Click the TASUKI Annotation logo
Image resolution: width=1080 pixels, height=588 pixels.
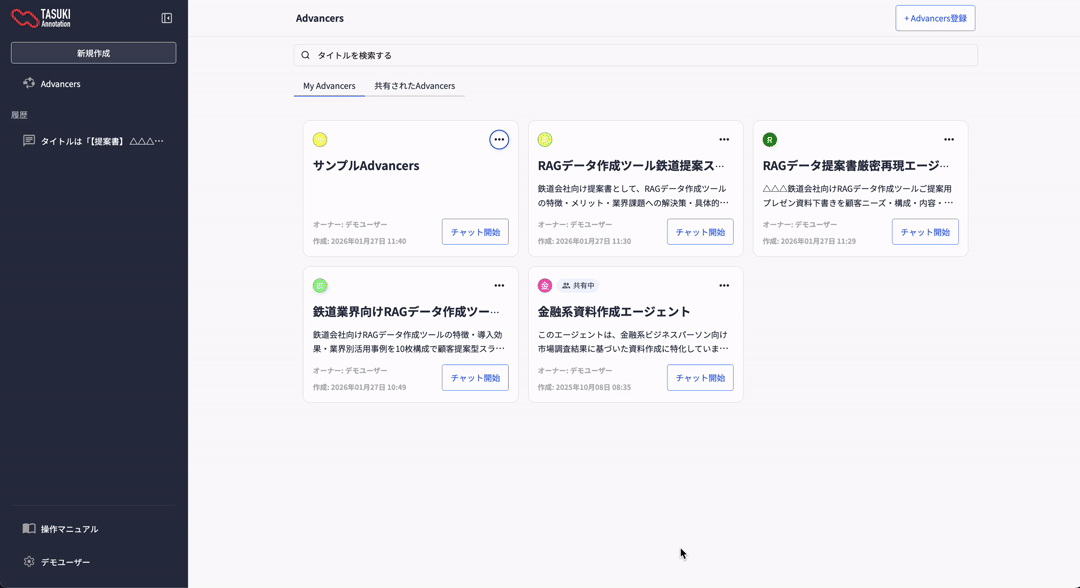[41, 18]
